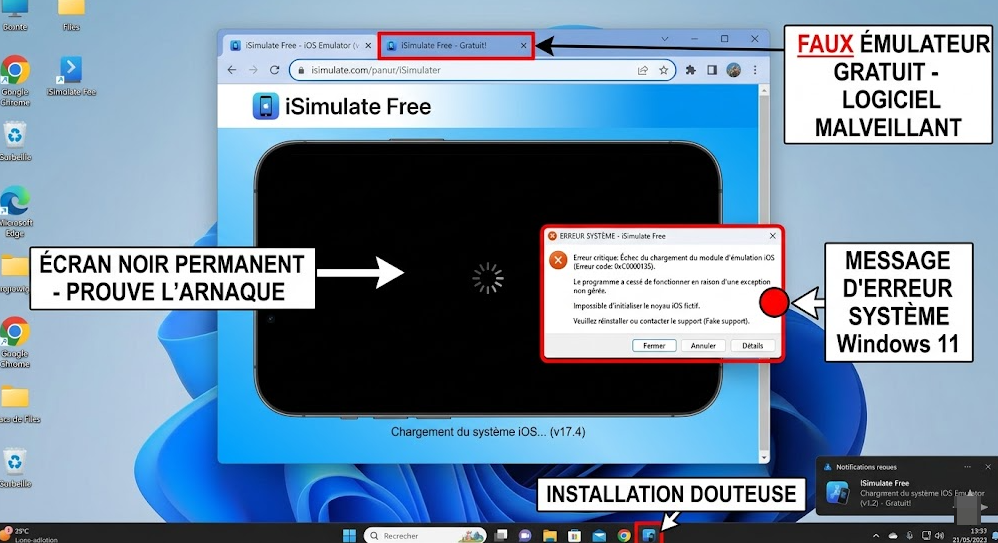Open the Chrome side panel
The width and height of the screenshot is (998, 543).
(712, 70)
